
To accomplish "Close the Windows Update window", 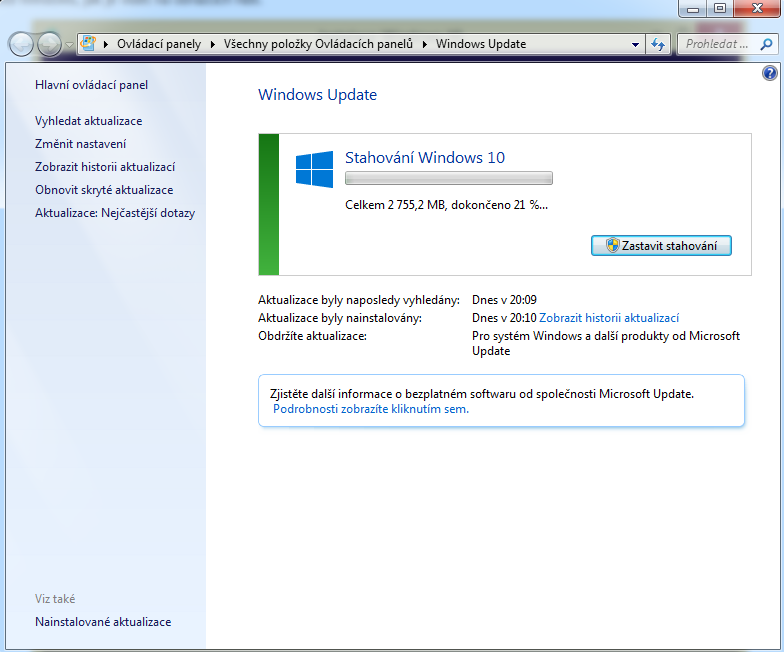I will pyautogui.click(x=757, y=8).
